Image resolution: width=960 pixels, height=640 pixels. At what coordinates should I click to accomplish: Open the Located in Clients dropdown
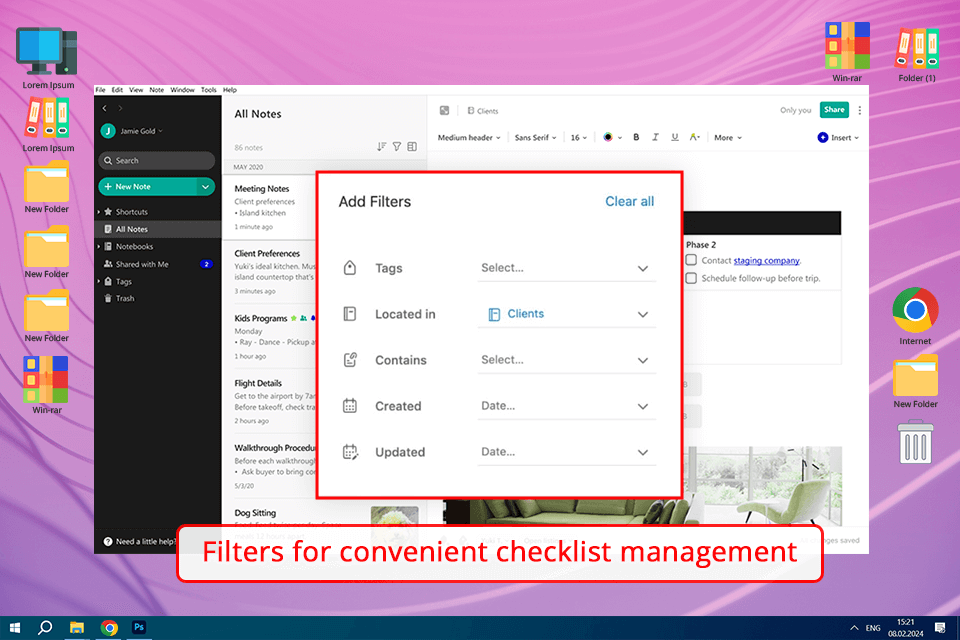(x=566, y=314)
